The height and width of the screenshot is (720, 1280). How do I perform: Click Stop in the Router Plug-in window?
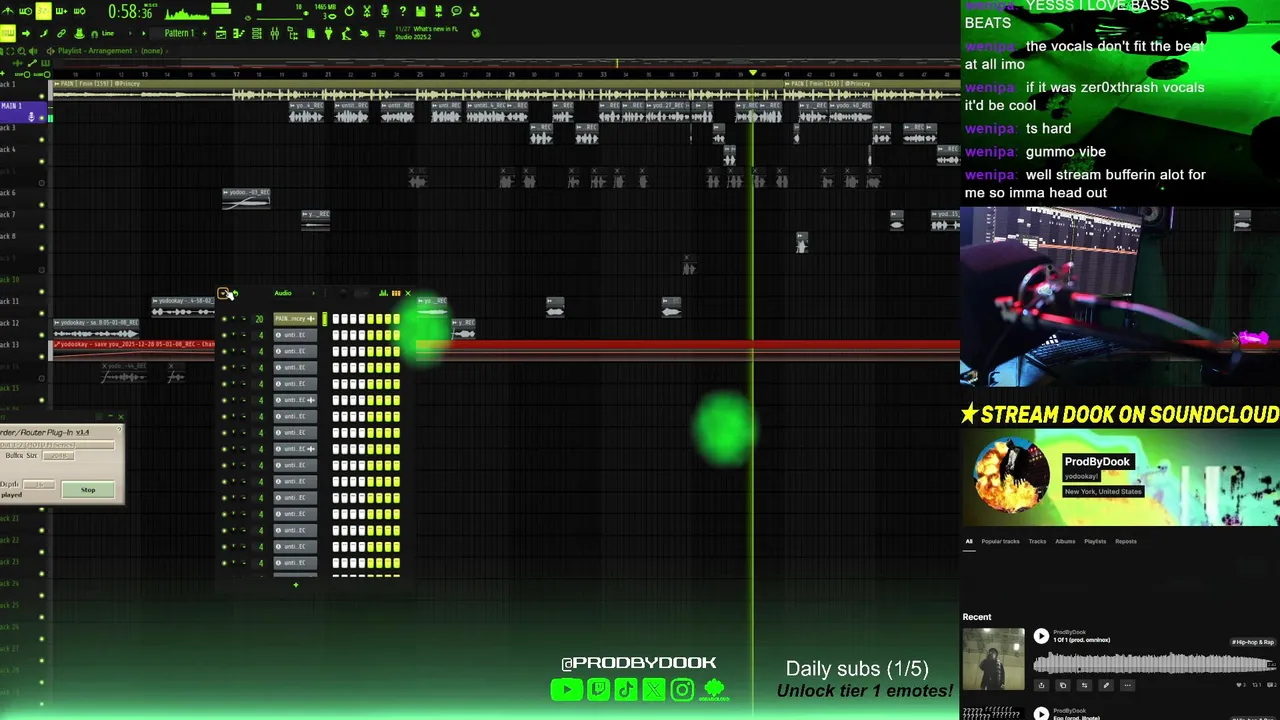point(88,489)
